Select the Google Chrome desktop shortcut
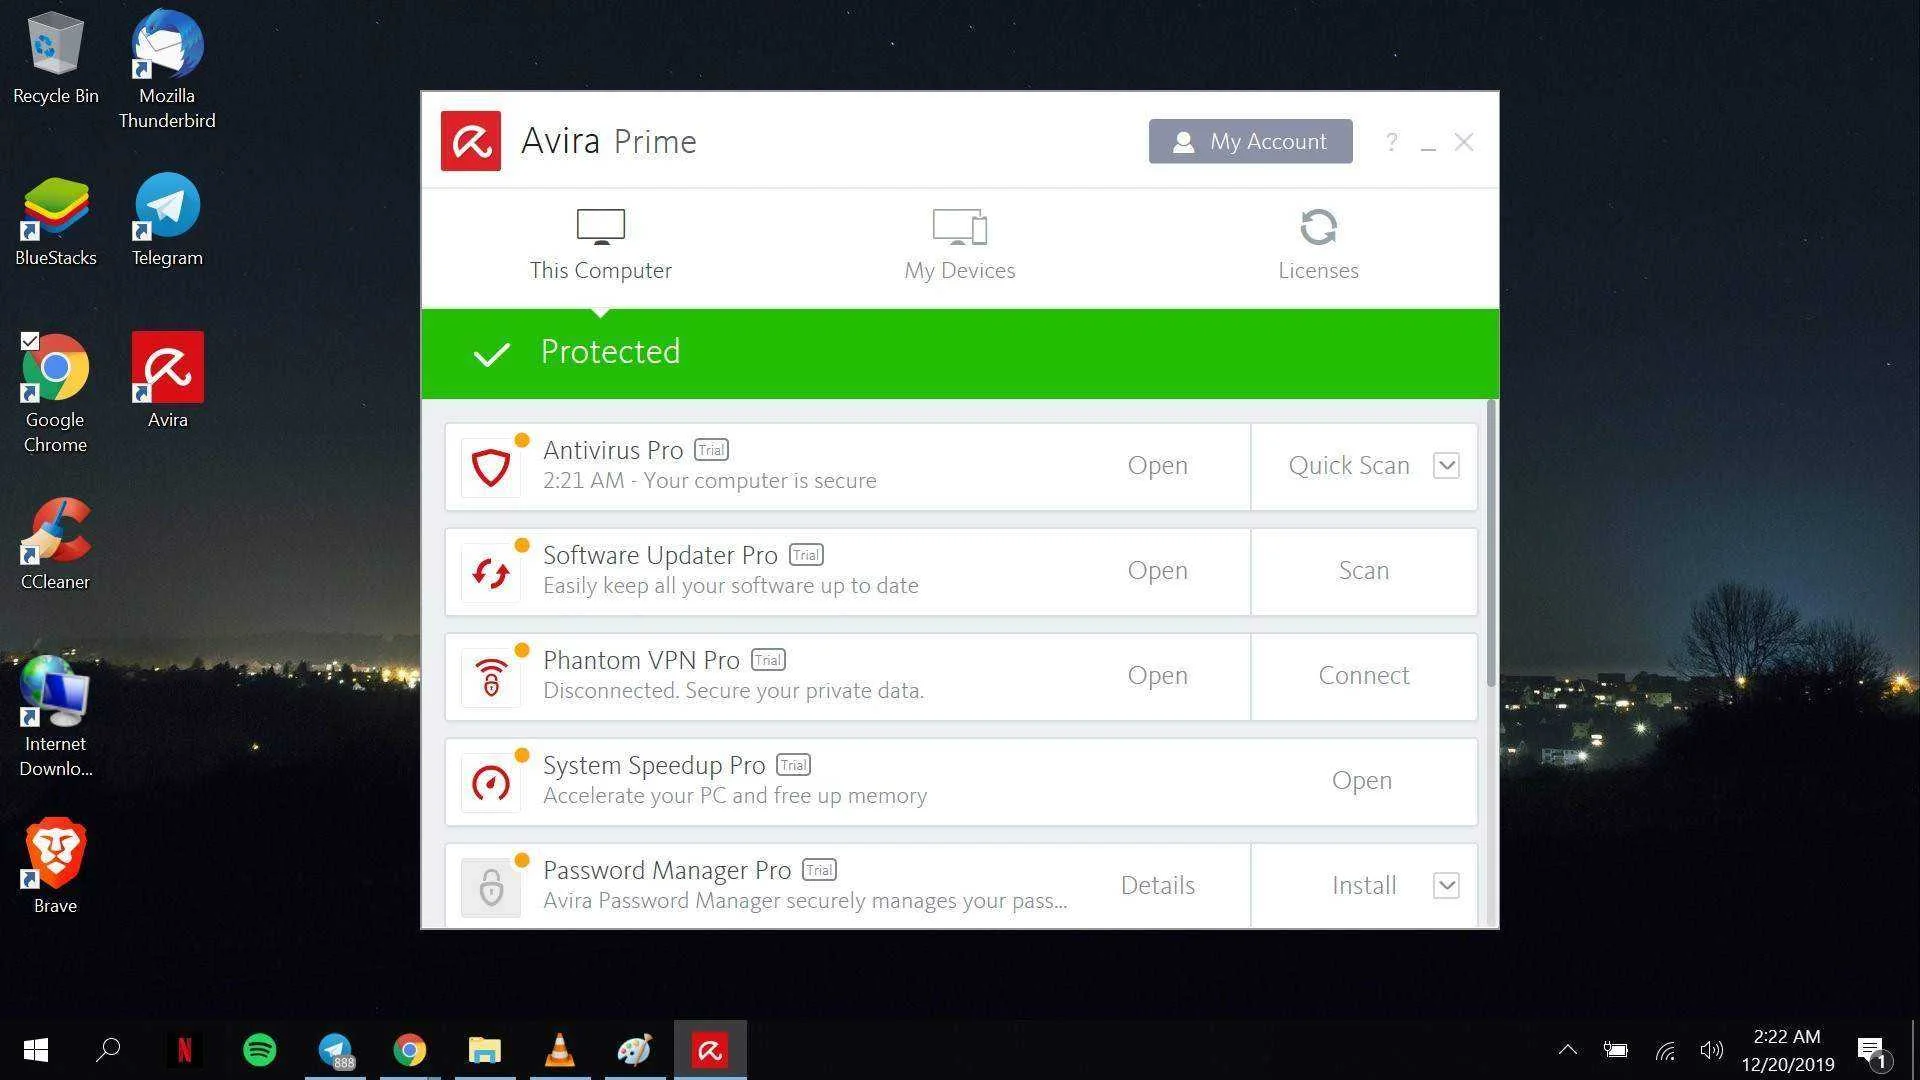 (55, 394)
